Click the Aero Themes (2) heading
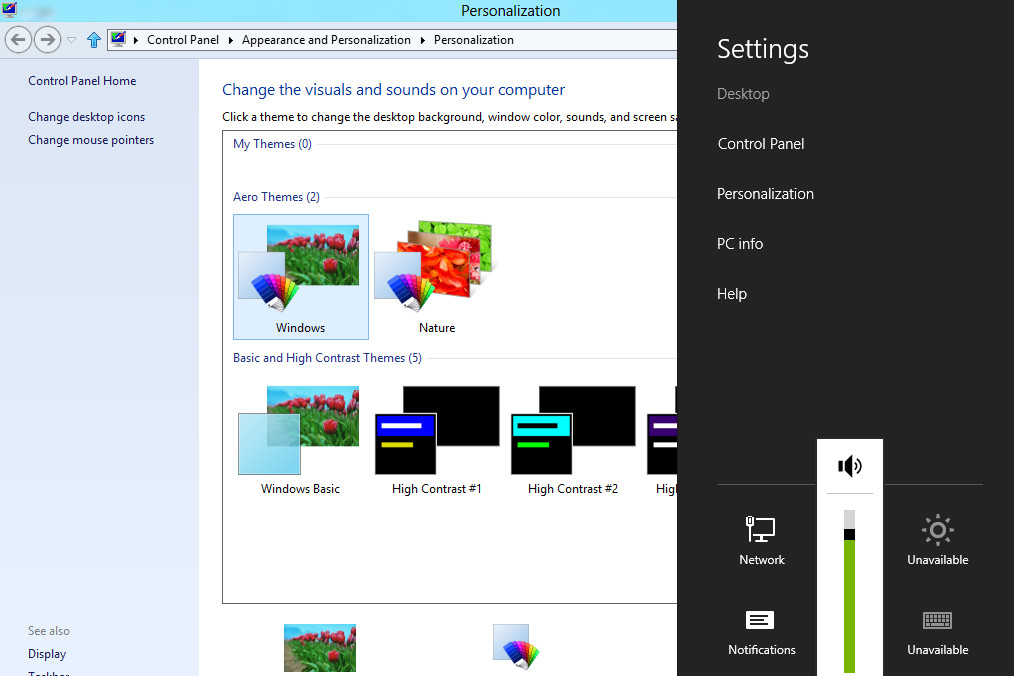 [276, 197]
